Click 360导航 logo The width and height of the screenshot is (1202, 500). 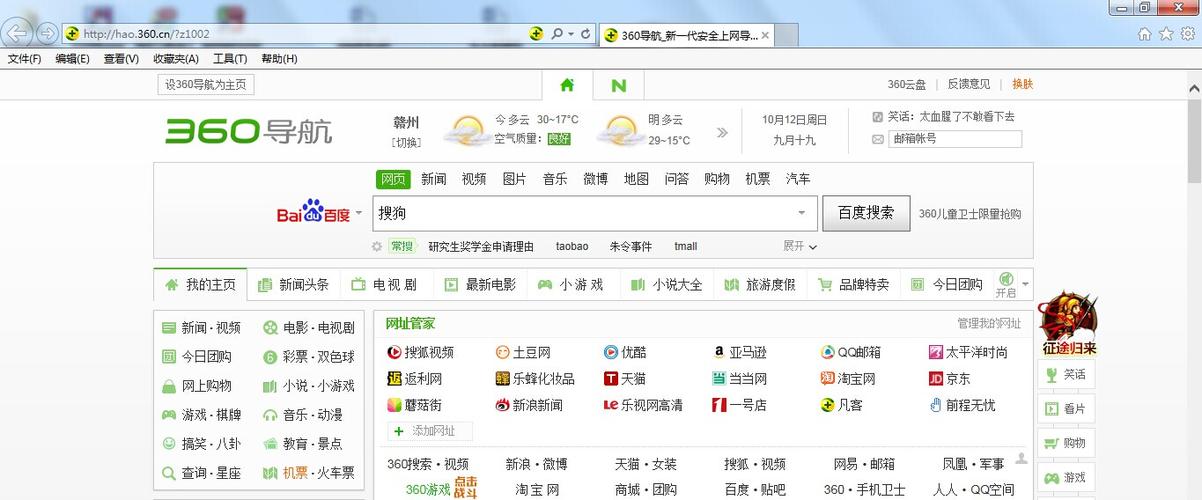[249, 131]
